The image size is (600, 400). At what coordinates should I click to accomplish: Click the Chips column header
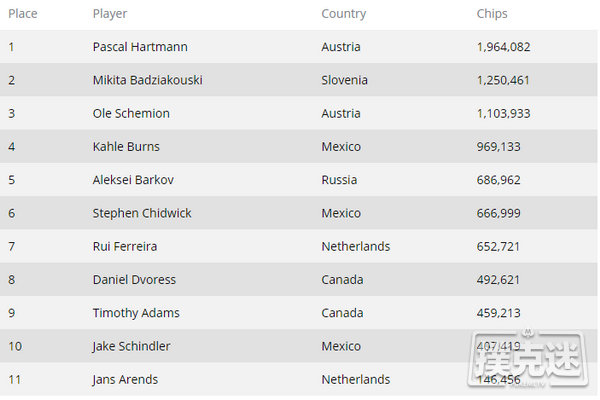coord(492,14)
